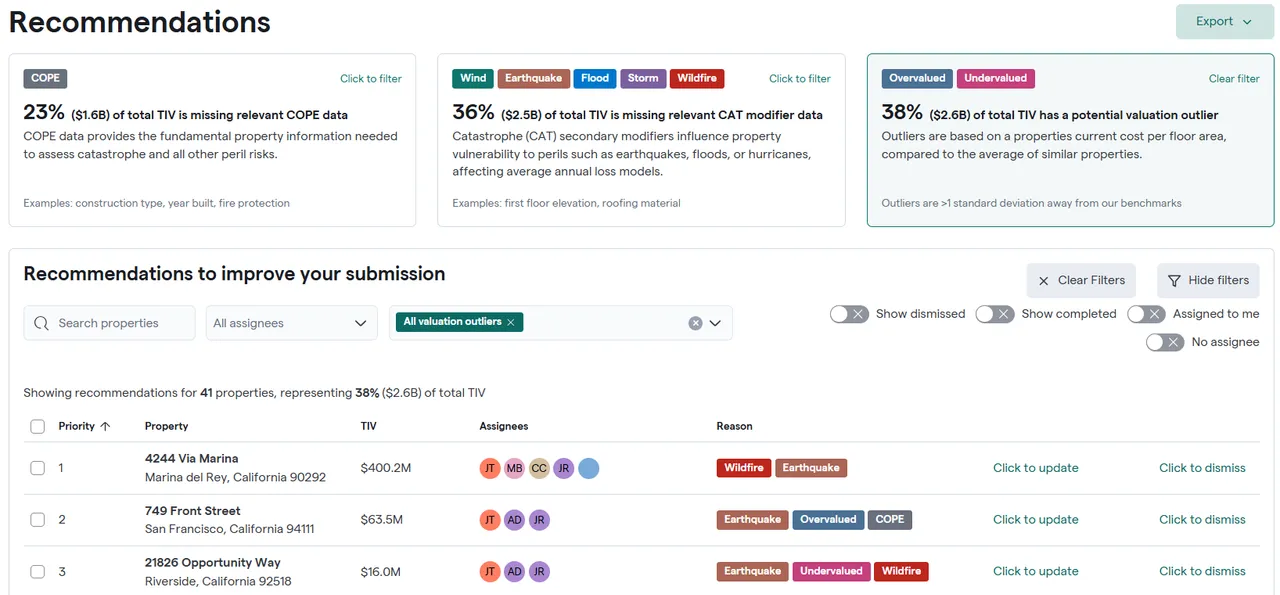Viewport: 1280px width, 595px height.
Task: Click the search magnifier icon
Action: (41, 323)
